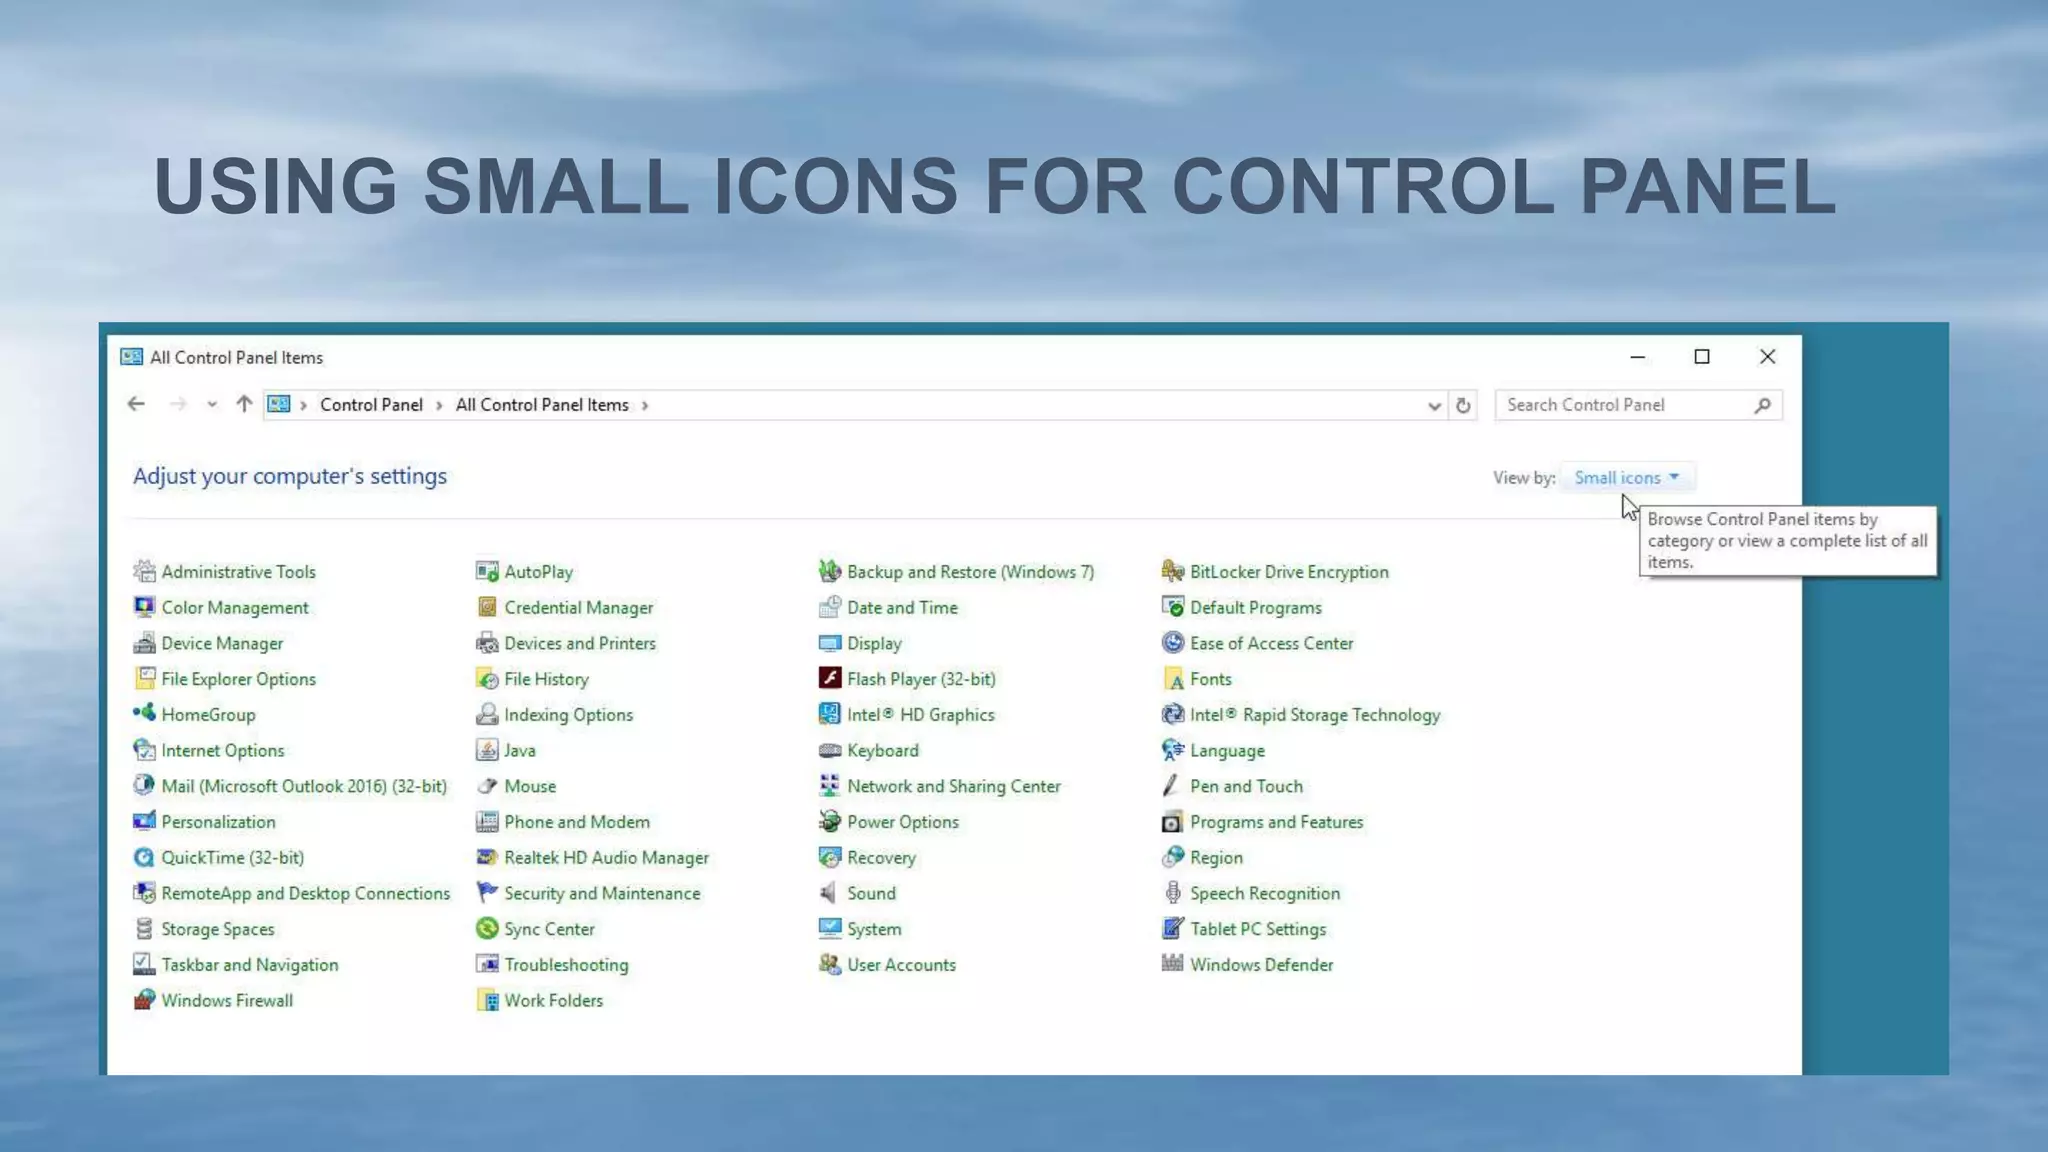Click the address bar folder icon
This screenshot has height=1152, width=2048.
click(x=279, y=404)
